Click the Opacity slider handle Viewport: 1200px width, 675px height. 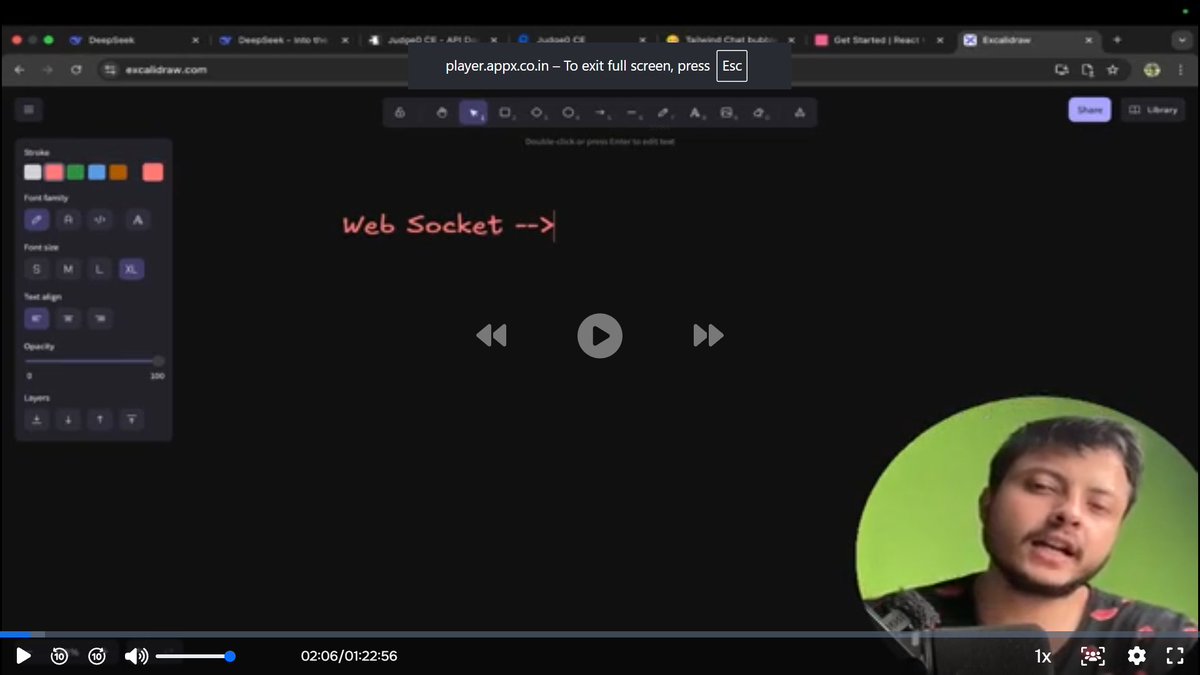coord(158,361)
